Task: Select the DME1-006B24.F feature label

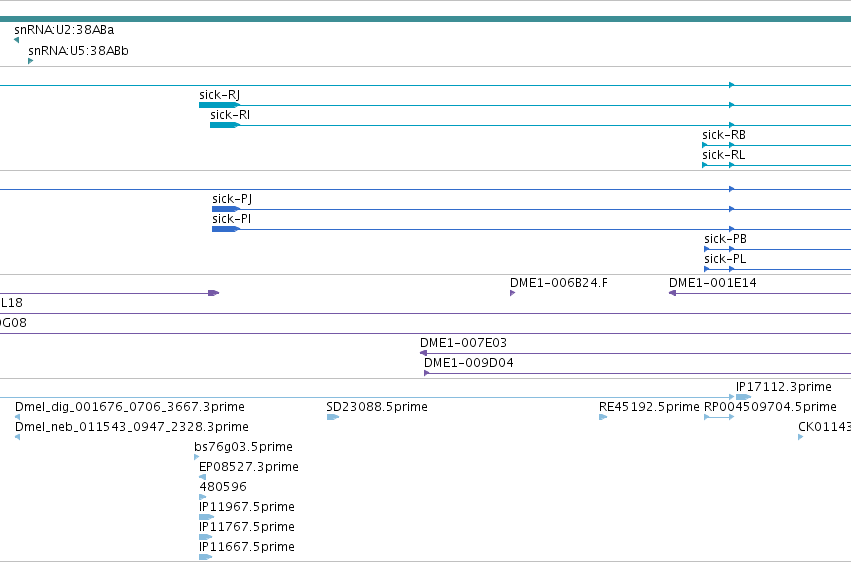Action: coord(559,283)
